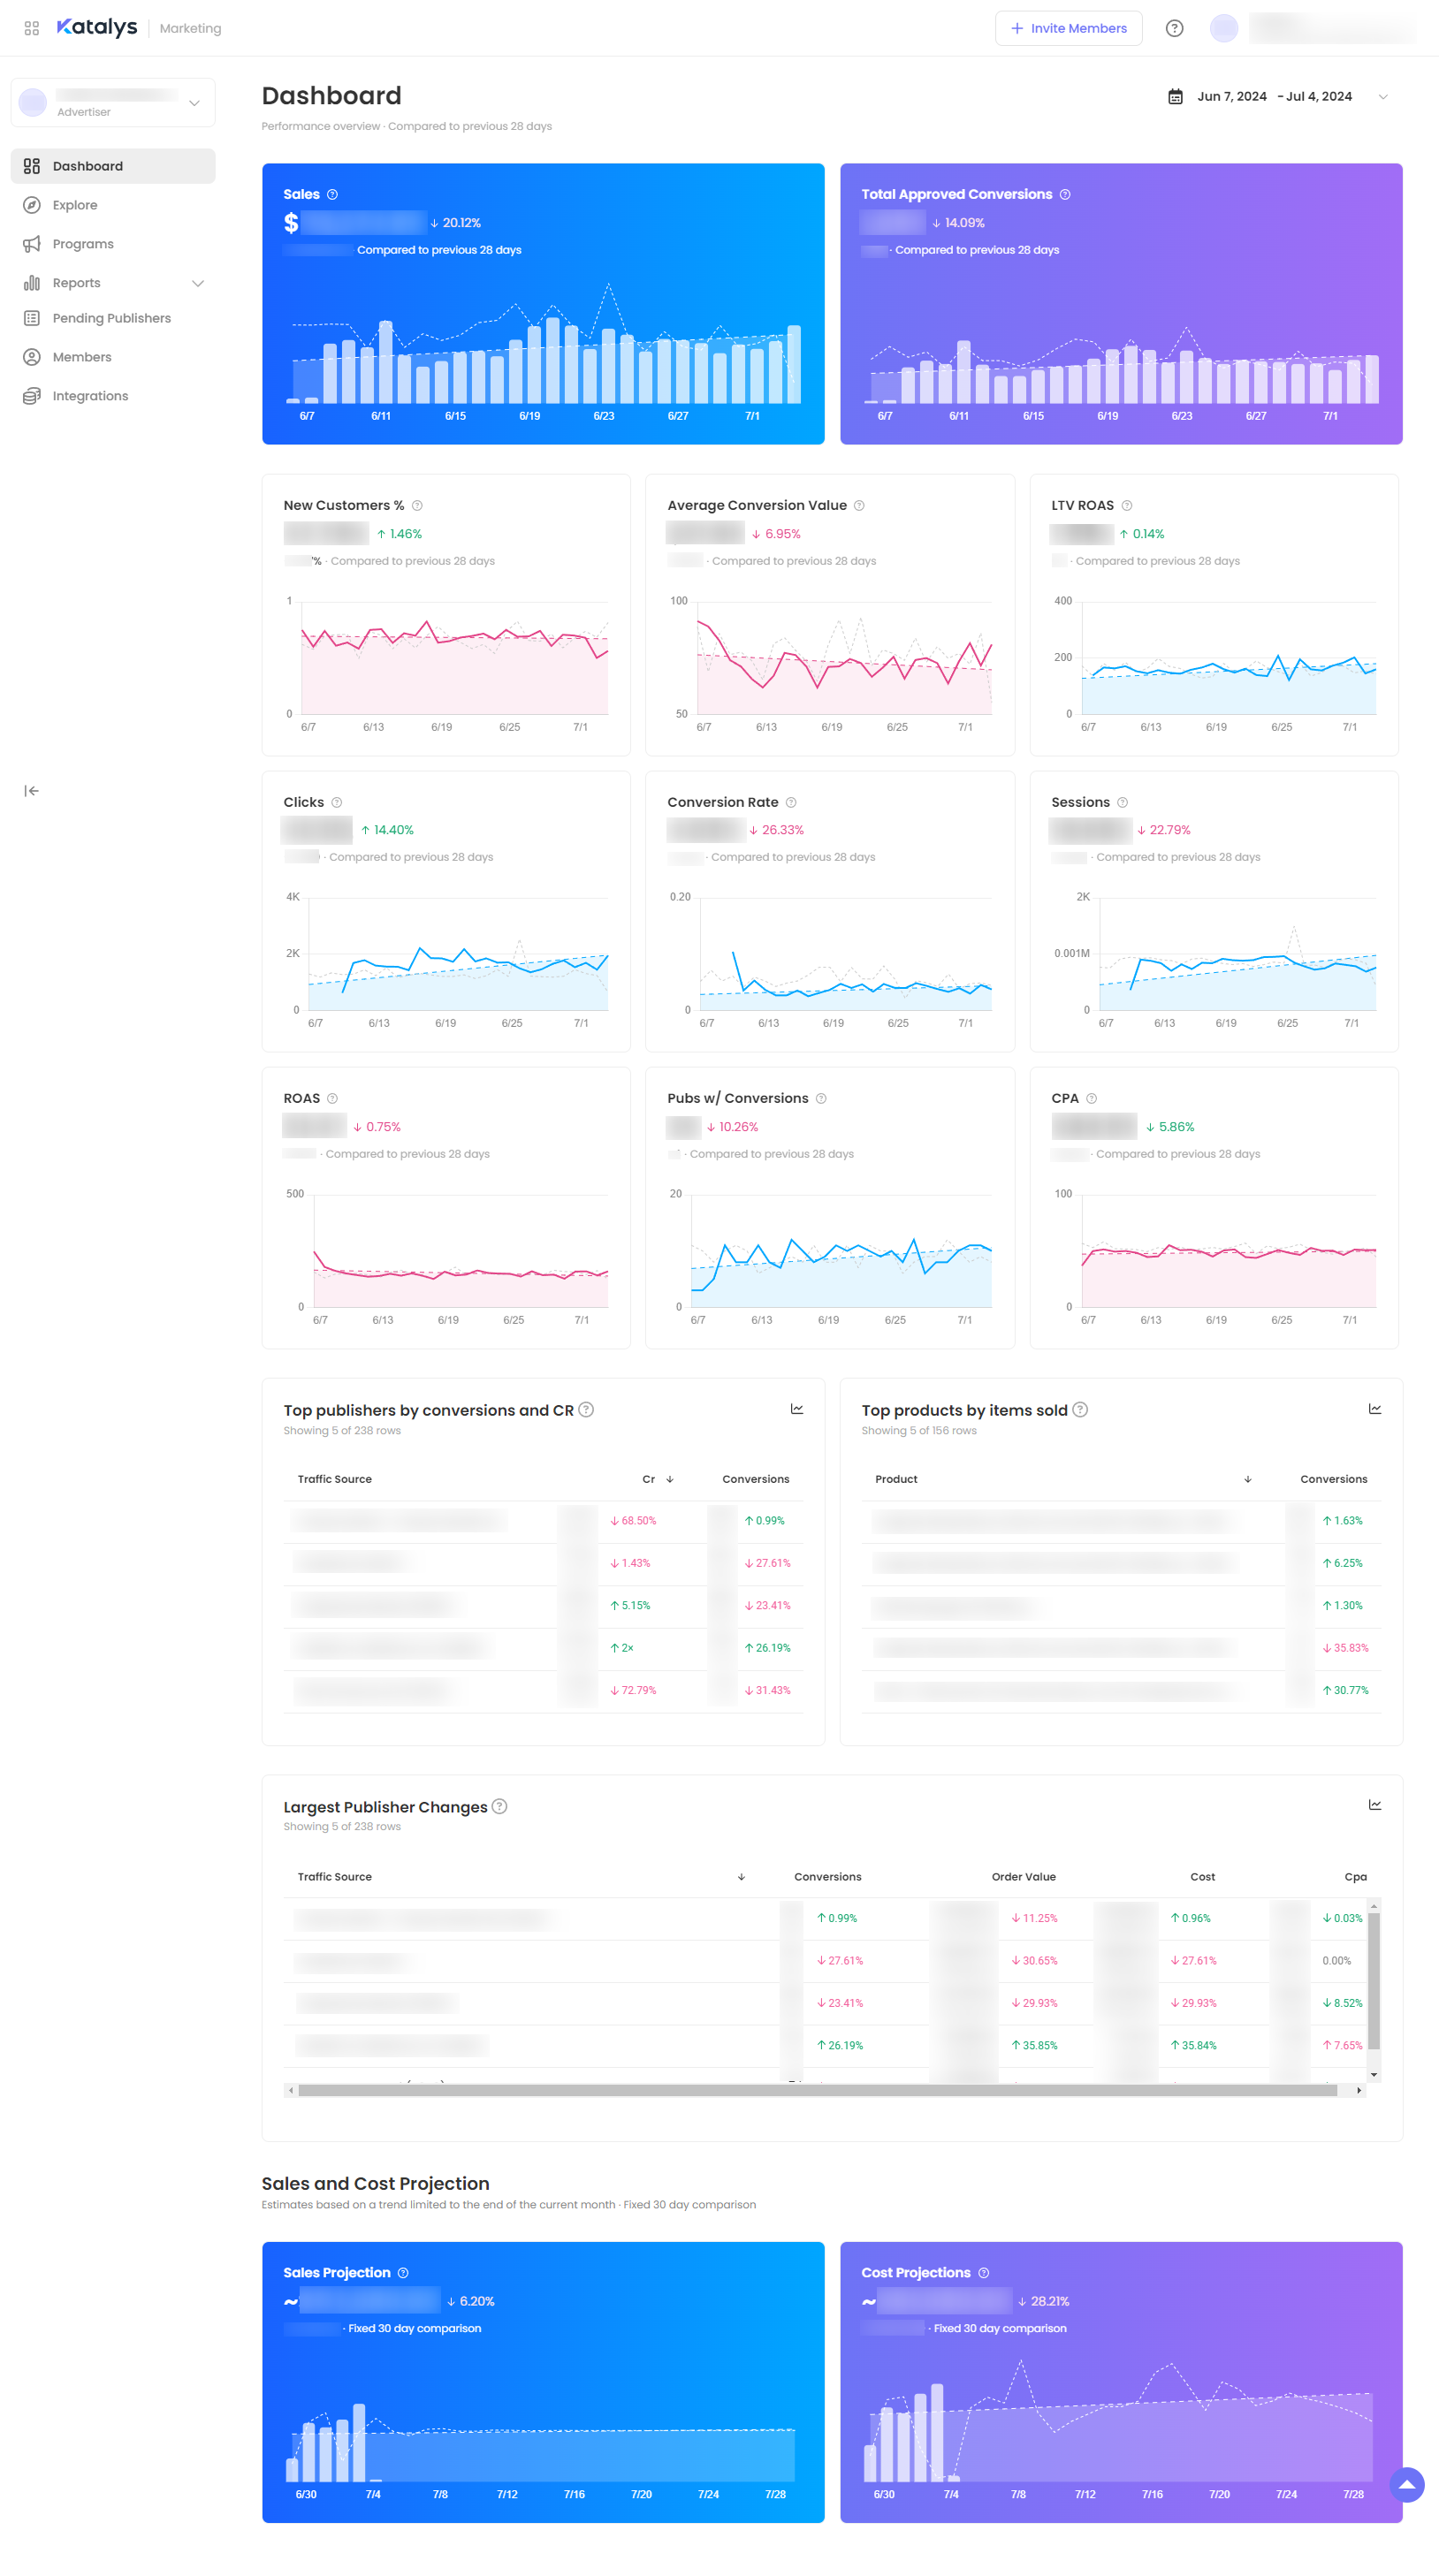The width and height of the screenshot is (1439, 2576).
Task: Open chart view for Top products table
Action: 1374,1409
